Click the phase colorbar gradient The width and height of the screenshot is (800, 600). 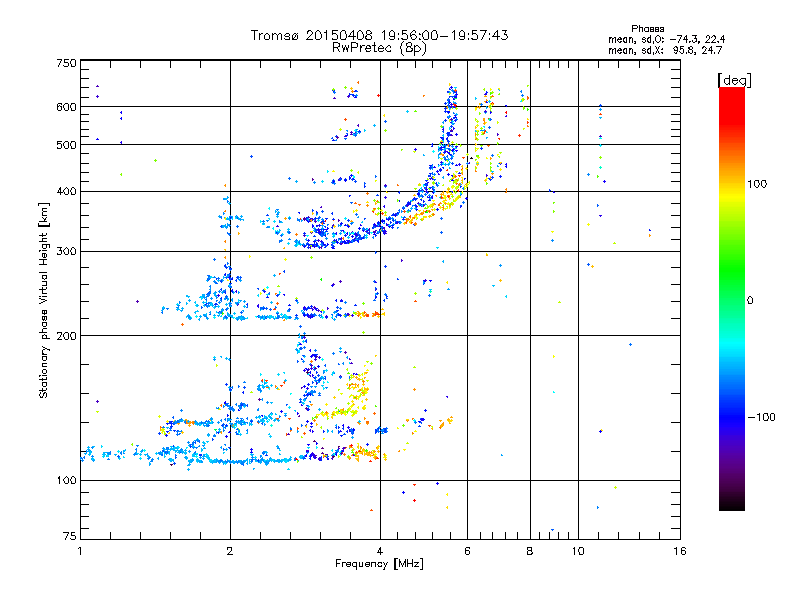[x=732, y=298]
